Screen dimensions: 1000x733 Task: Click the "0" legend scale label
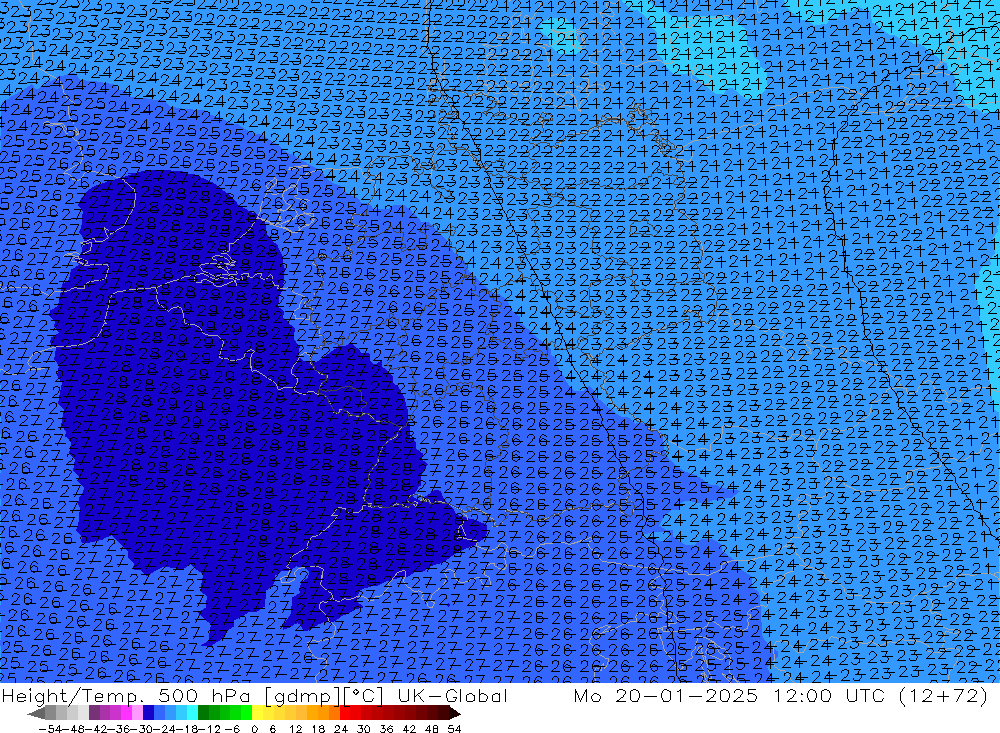coord(254,729)
